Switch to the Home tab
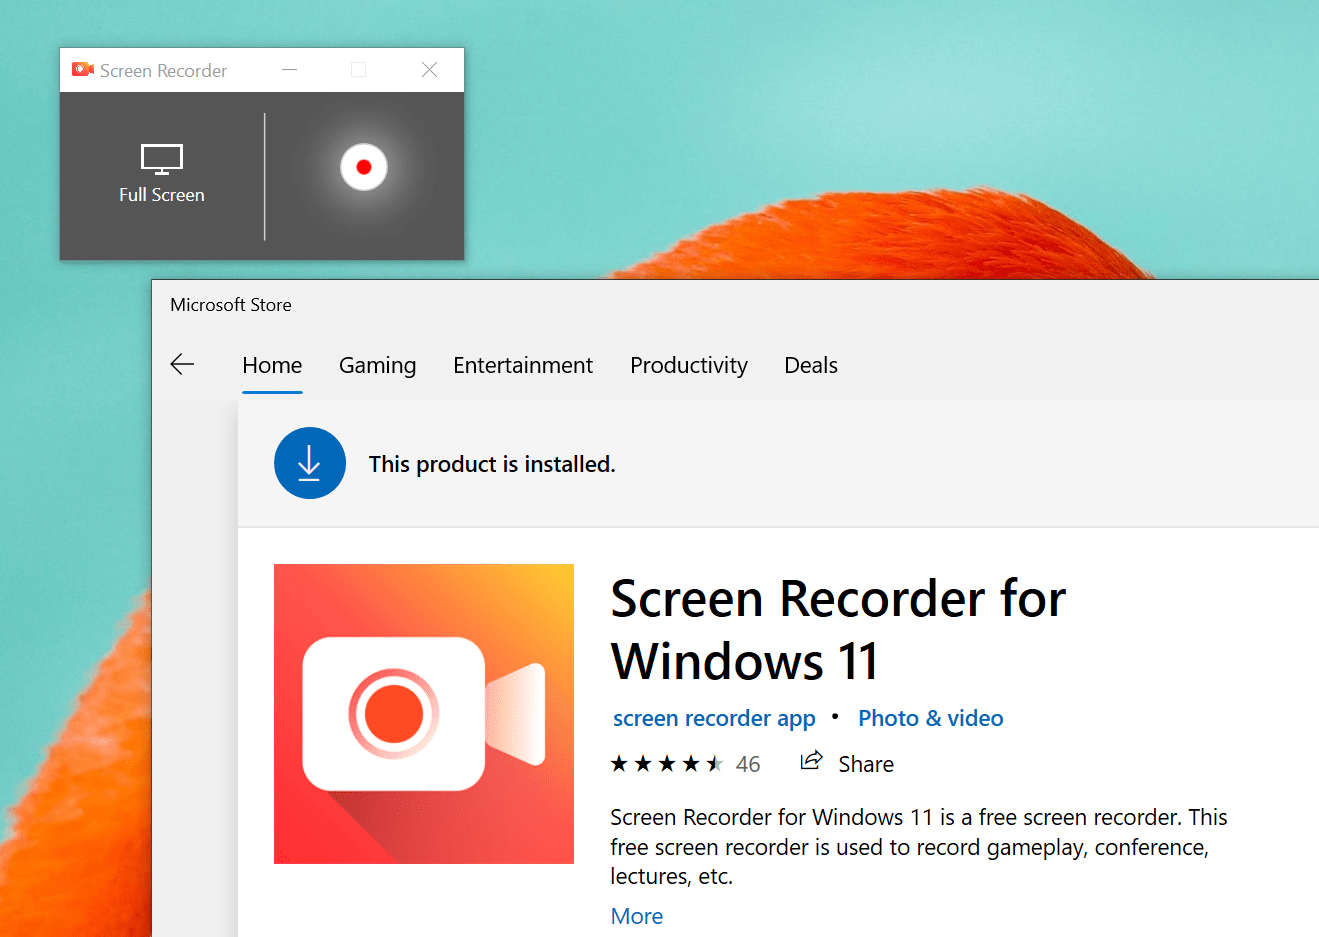The image size is (1319, 937). tap(271, 365)
